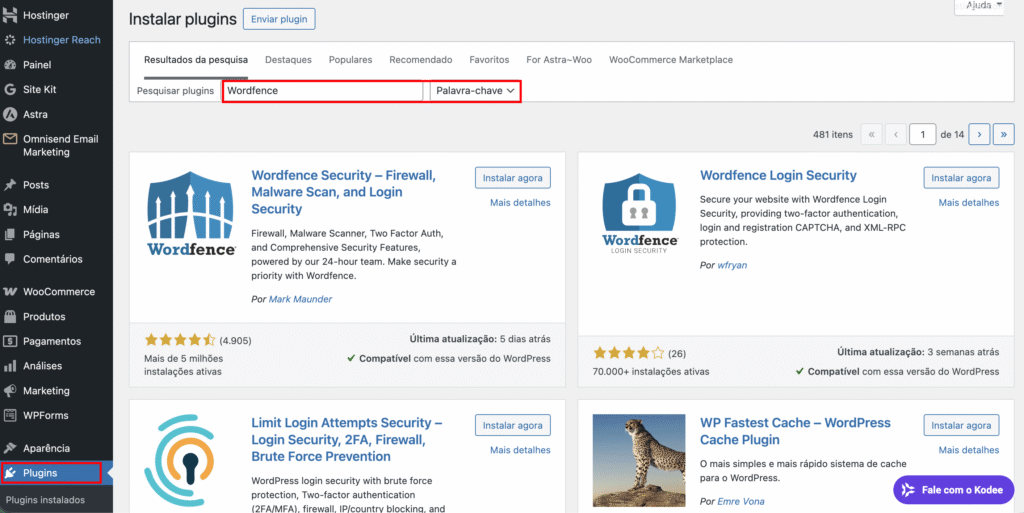This screenshot has height=513, width=1024.
Task: Click the Enviar plugin button
Action: point(280,19)
